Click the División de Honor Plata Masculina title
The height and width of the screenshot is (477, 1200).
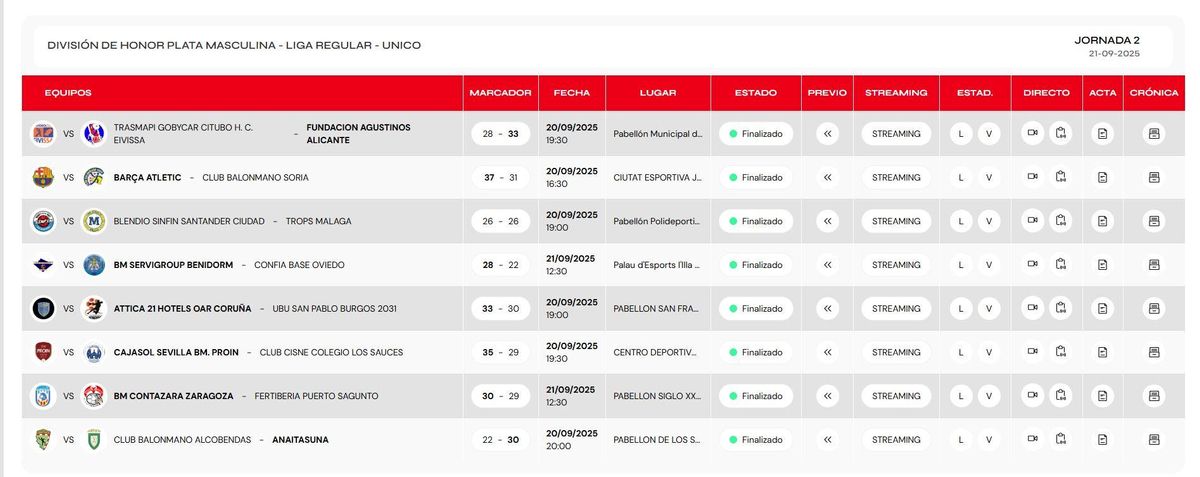(x=234, y=45)
